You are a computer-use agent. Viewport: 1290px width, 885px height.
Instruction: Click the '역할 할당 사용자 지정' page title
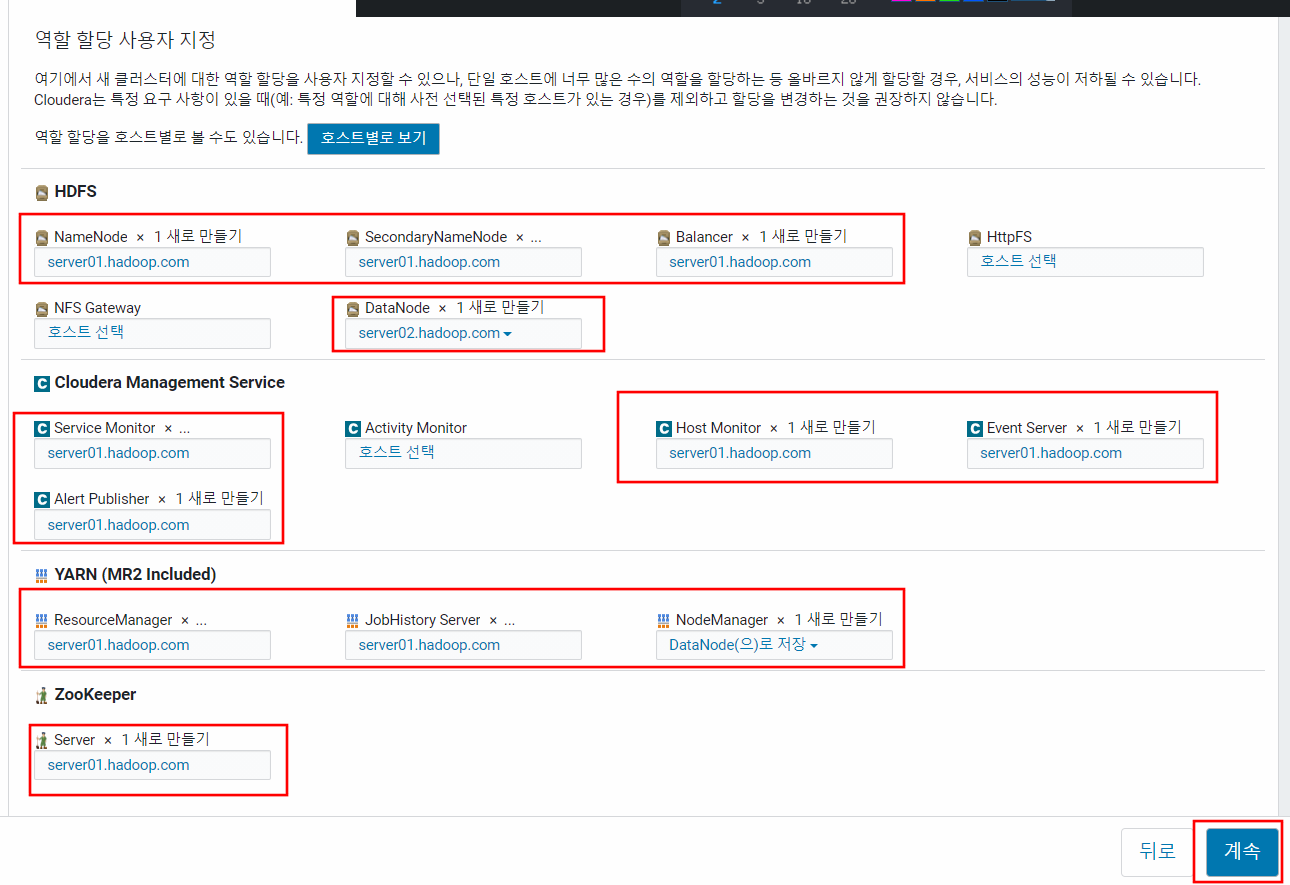point(125,40)
